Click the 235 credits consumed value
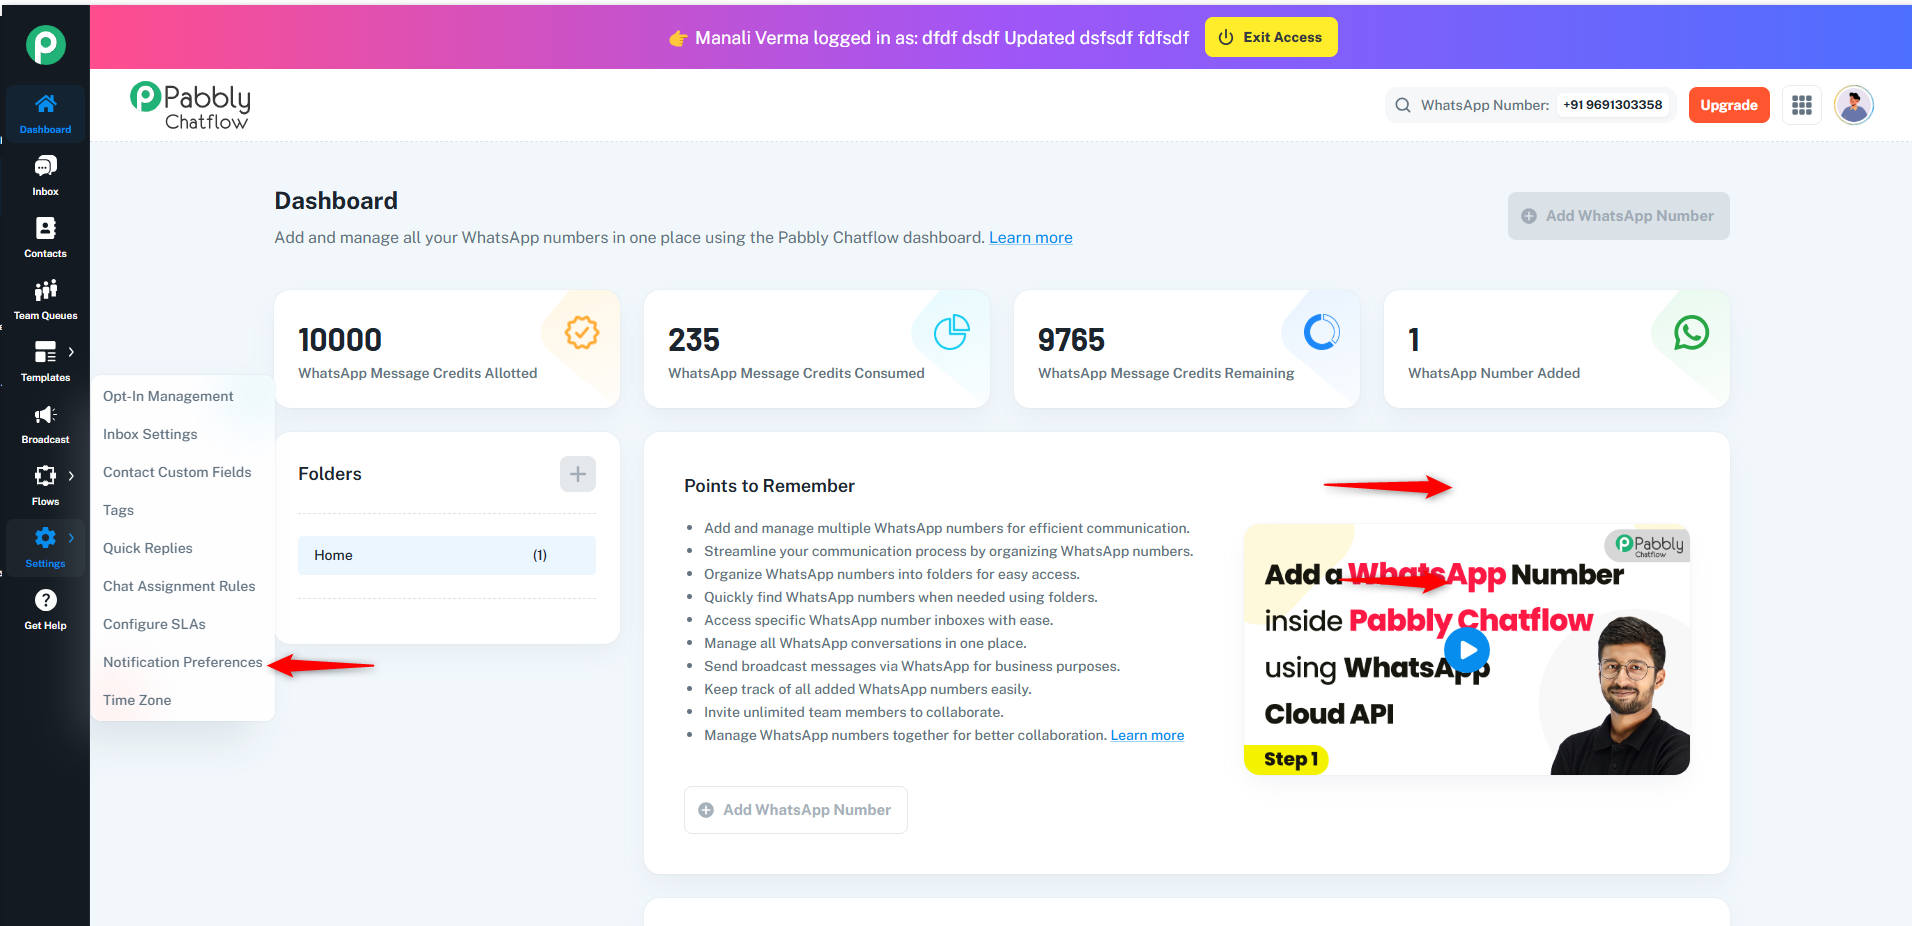The height and width of the screenshot is (926, 1912). 694,340
